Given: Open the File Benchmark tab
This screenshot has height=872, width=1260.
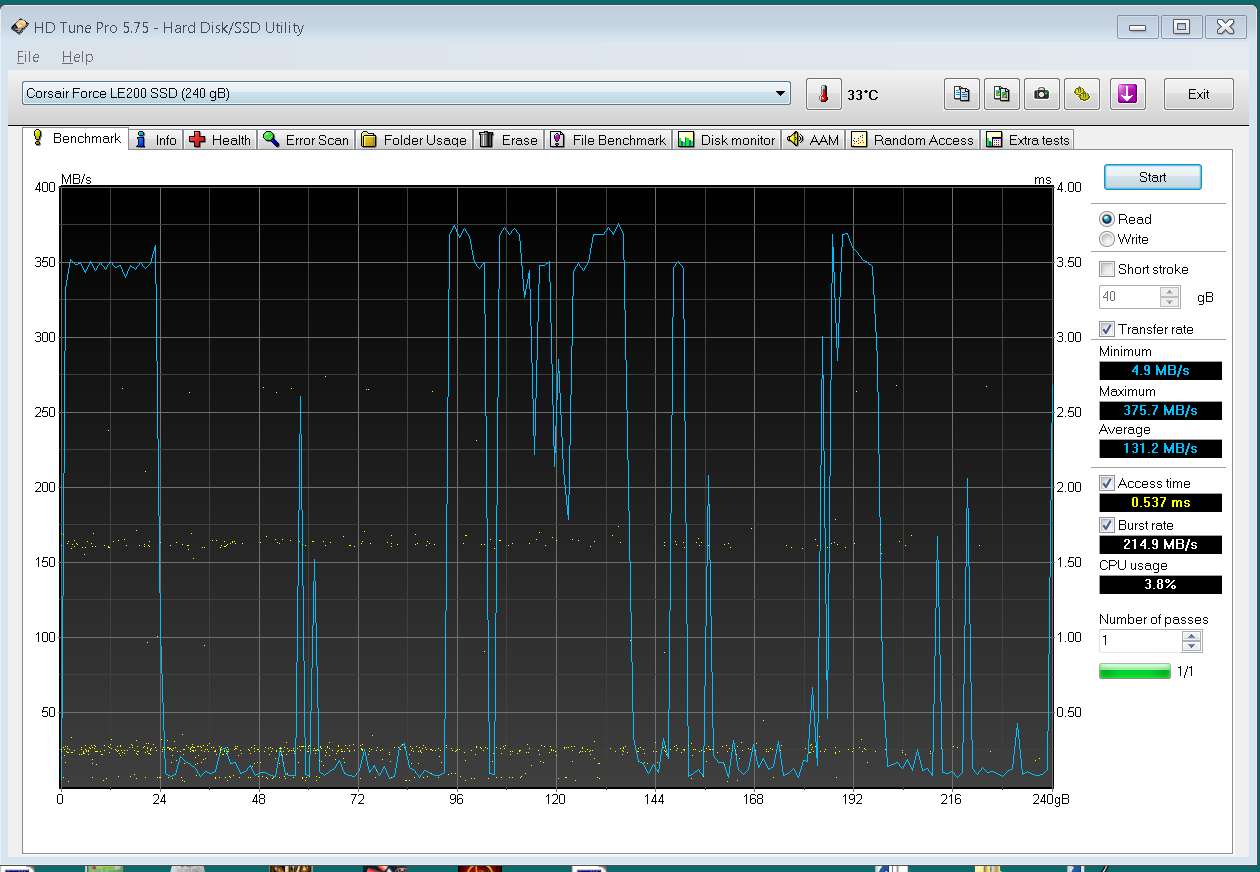Looking at the screenshot, I should pos(608,140).
